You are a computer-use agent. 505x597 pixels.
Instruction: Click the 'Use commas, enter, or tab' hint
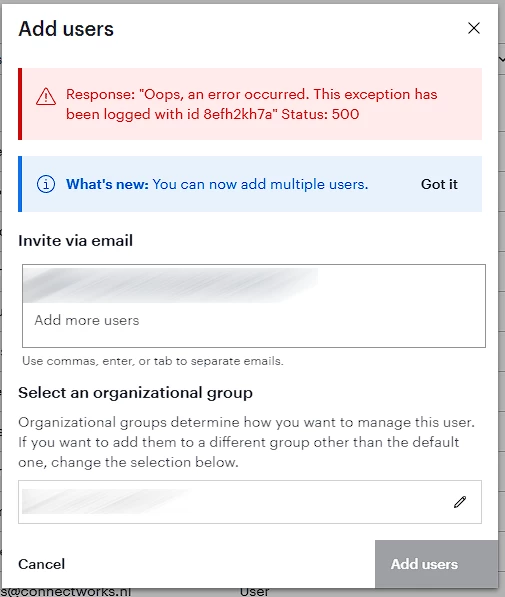coord(153,361)
